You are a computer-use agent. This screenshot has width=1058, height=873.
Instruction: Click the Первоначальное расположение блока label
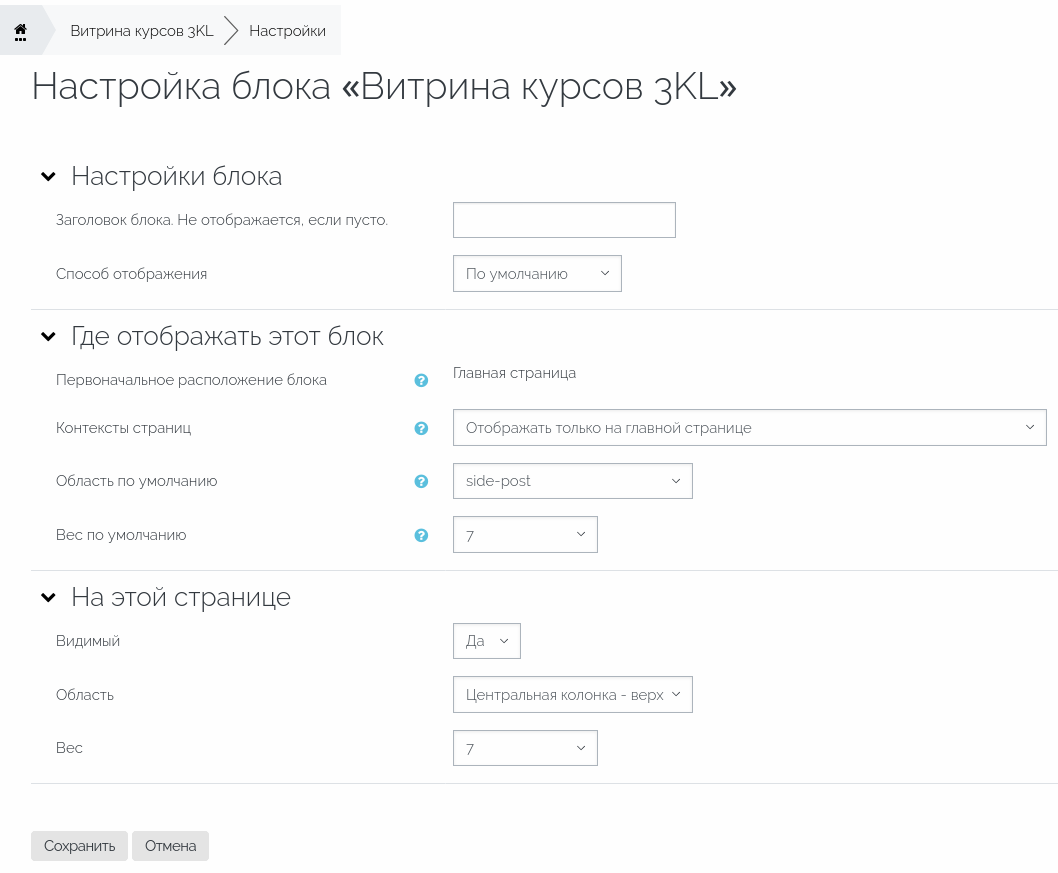point(191,380)
